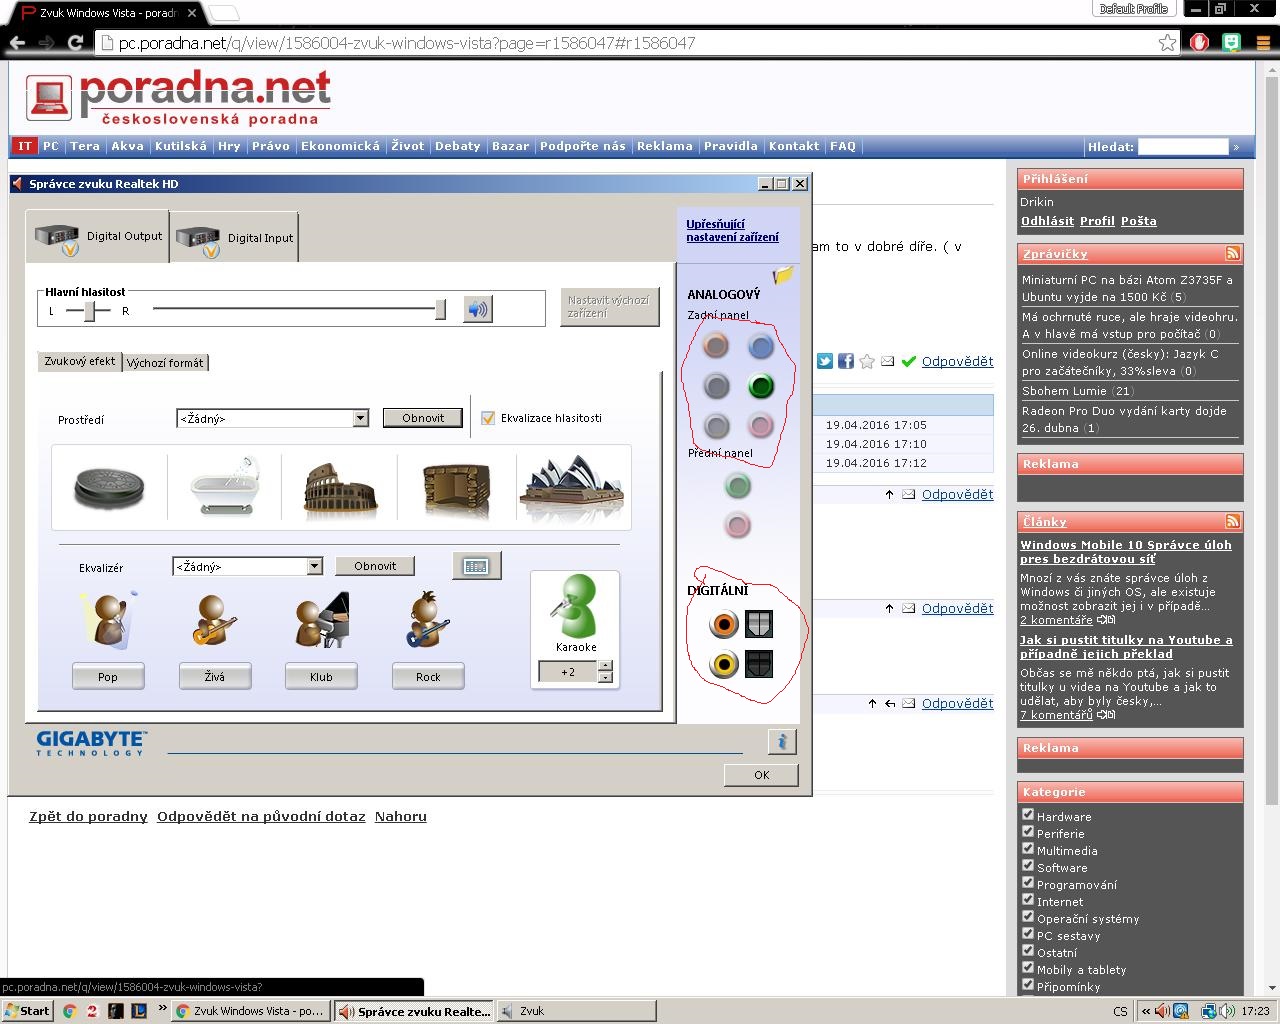Toggle the Periferie category checkbox
The width and height of the screenshot is (1280, 1024).
pyautogui.click(x=1027, y=832)
